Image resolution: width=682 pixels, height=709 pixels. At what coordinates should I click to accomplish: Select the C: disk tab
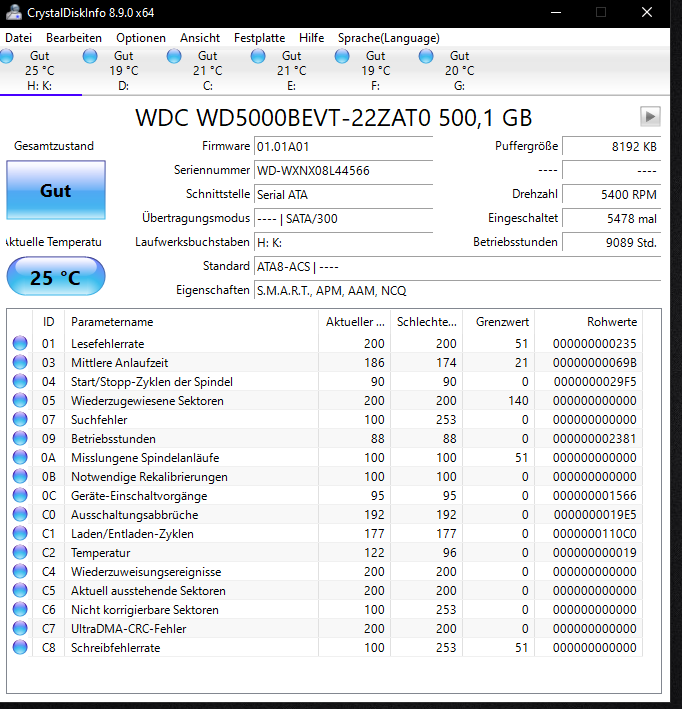pyautogui.click(x=208, y=71)
